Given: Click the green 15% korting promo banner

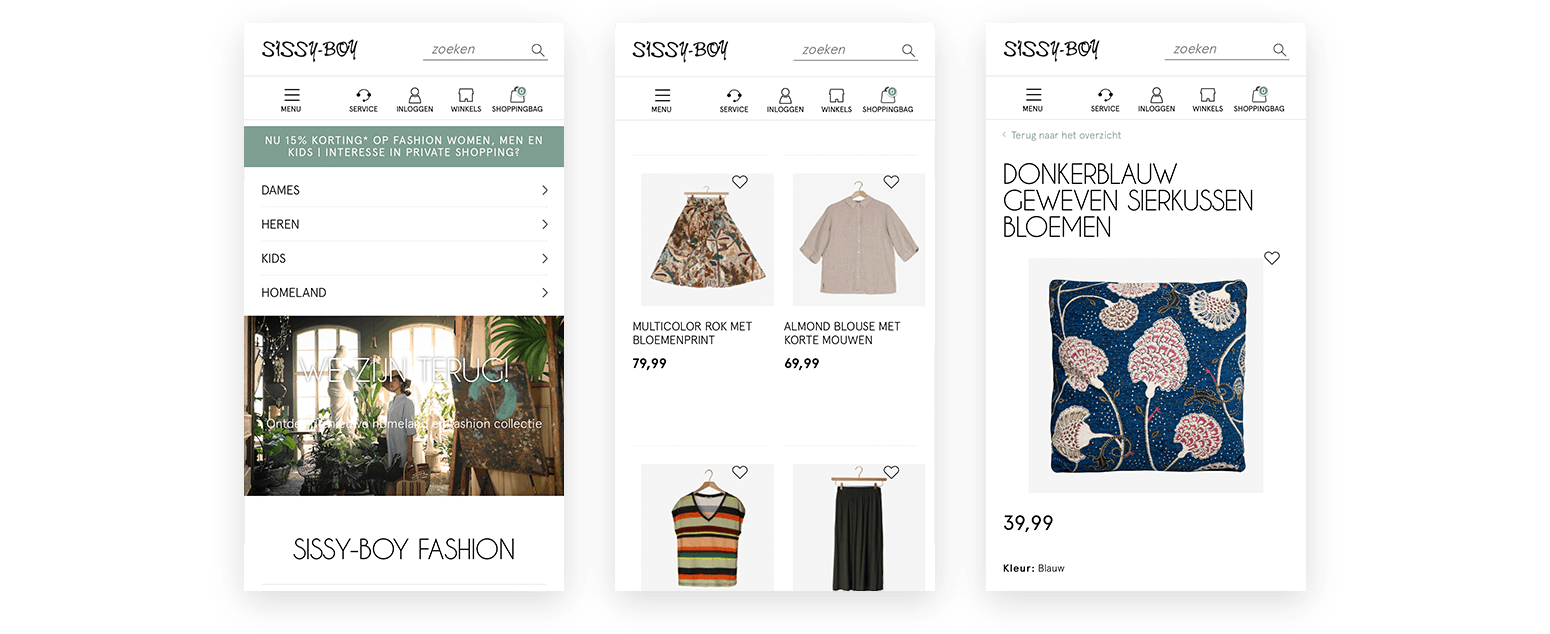Looking at the screenshot, I should (404, 147).
